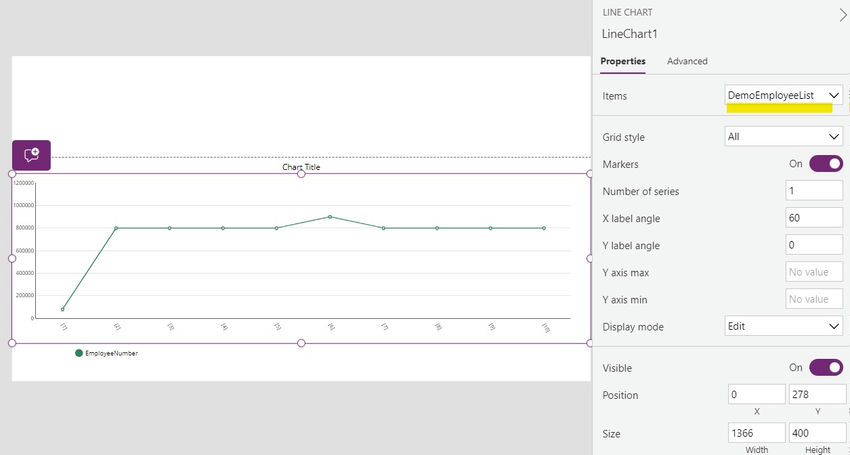
Task: Edit the Position X field
Action: pyautogui.click(x=757, y=395)
